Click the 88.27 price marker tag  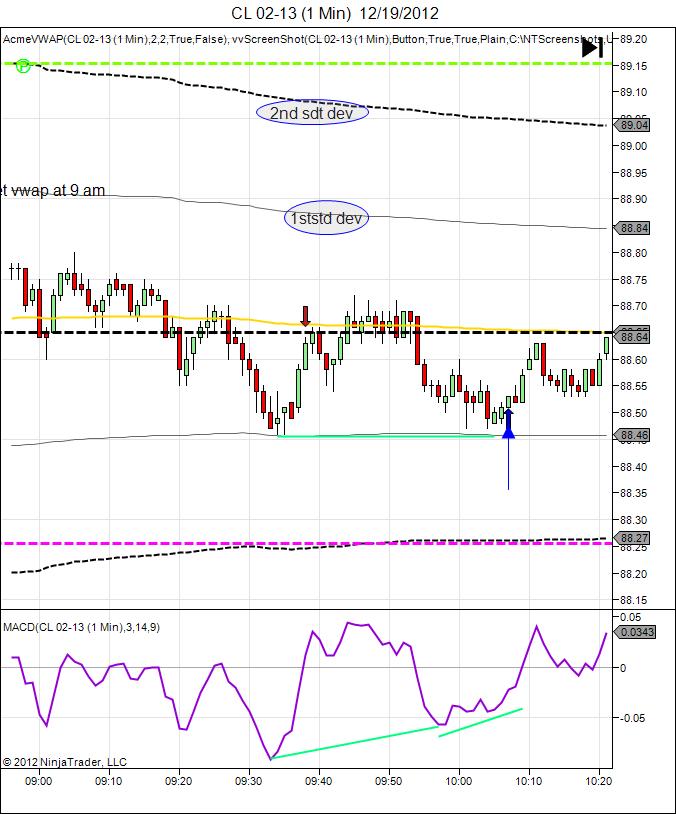coord(632,538)
